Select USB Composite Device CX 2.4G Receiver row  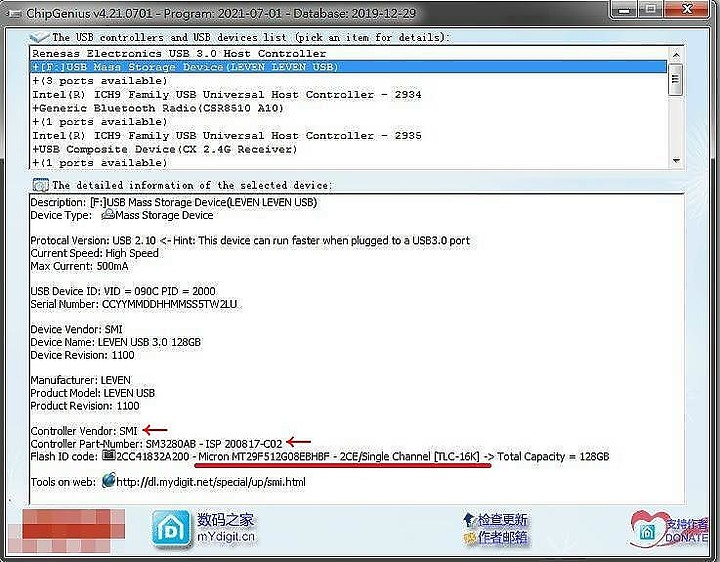[348, 149]
